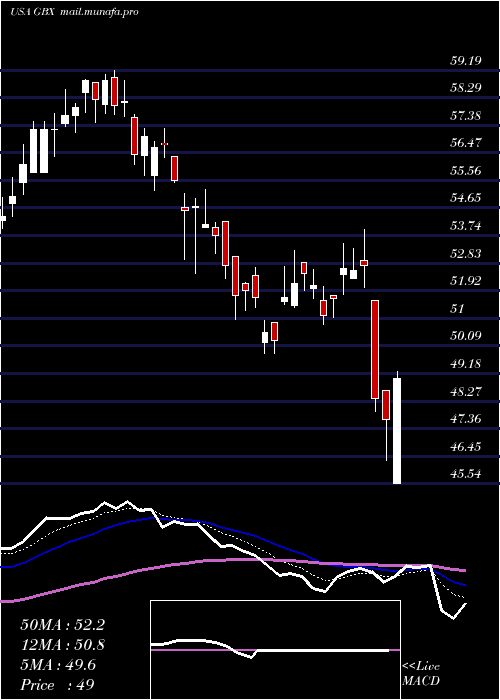
Task: Click the pink 50MA line end
Action: click(x=463, y=570)
